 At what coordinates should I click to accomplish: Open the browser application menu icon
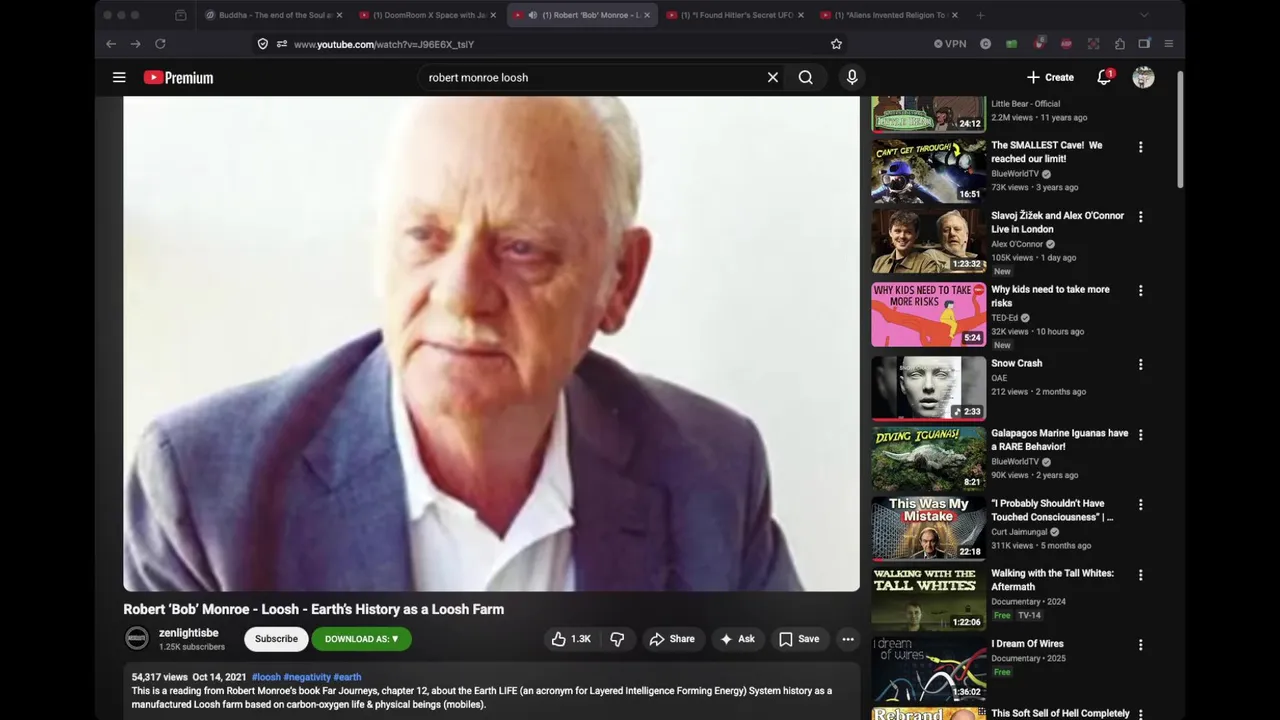(x=1168, y=44)
